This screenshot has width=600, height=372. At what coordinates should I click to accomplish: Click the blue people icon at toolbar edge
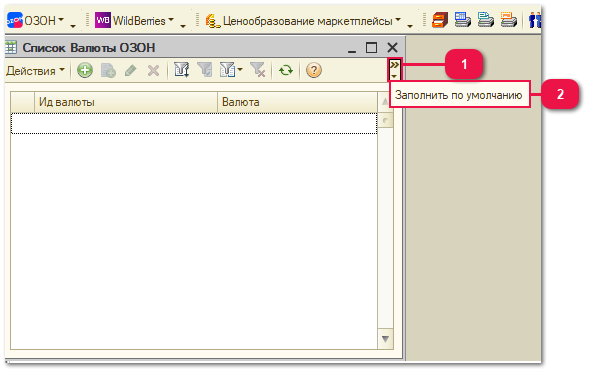[535, 20]
